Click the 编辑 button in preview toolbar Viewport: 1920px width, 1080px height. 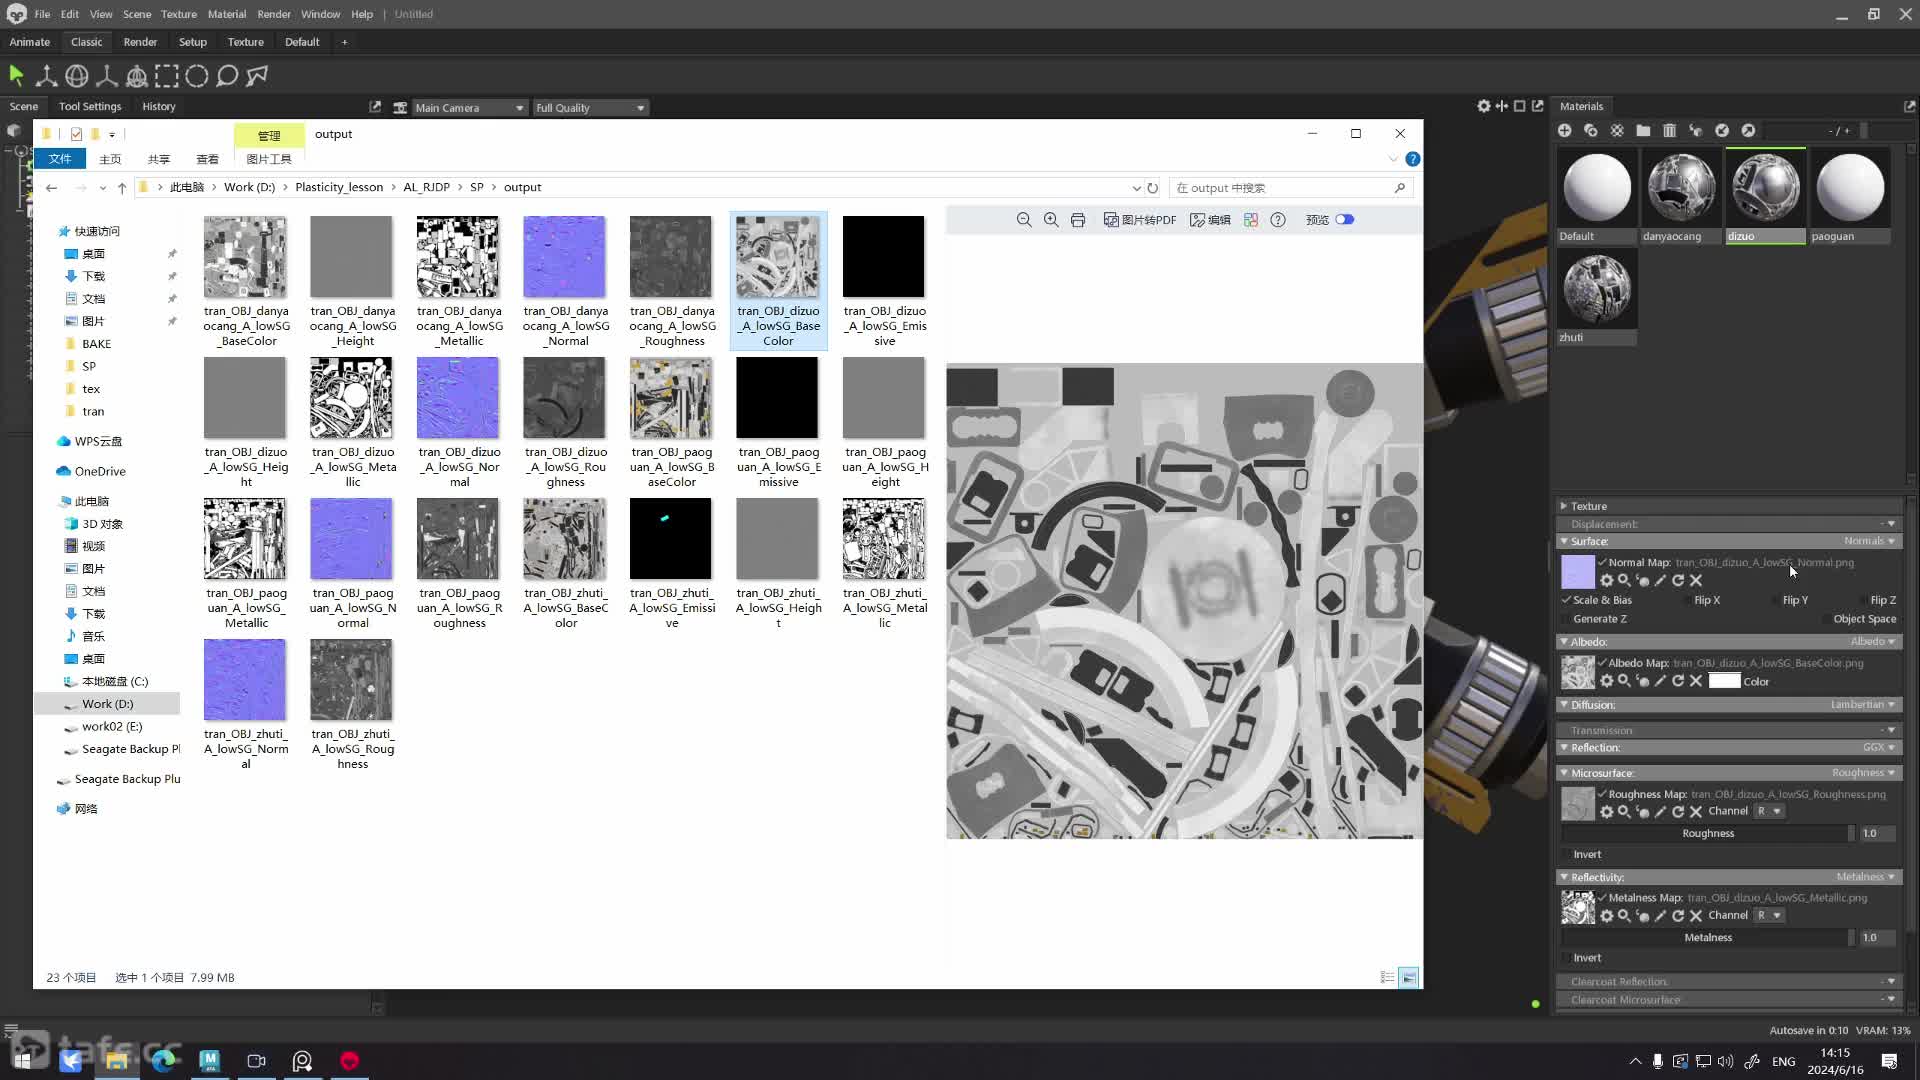click(x=1210, y=220)
